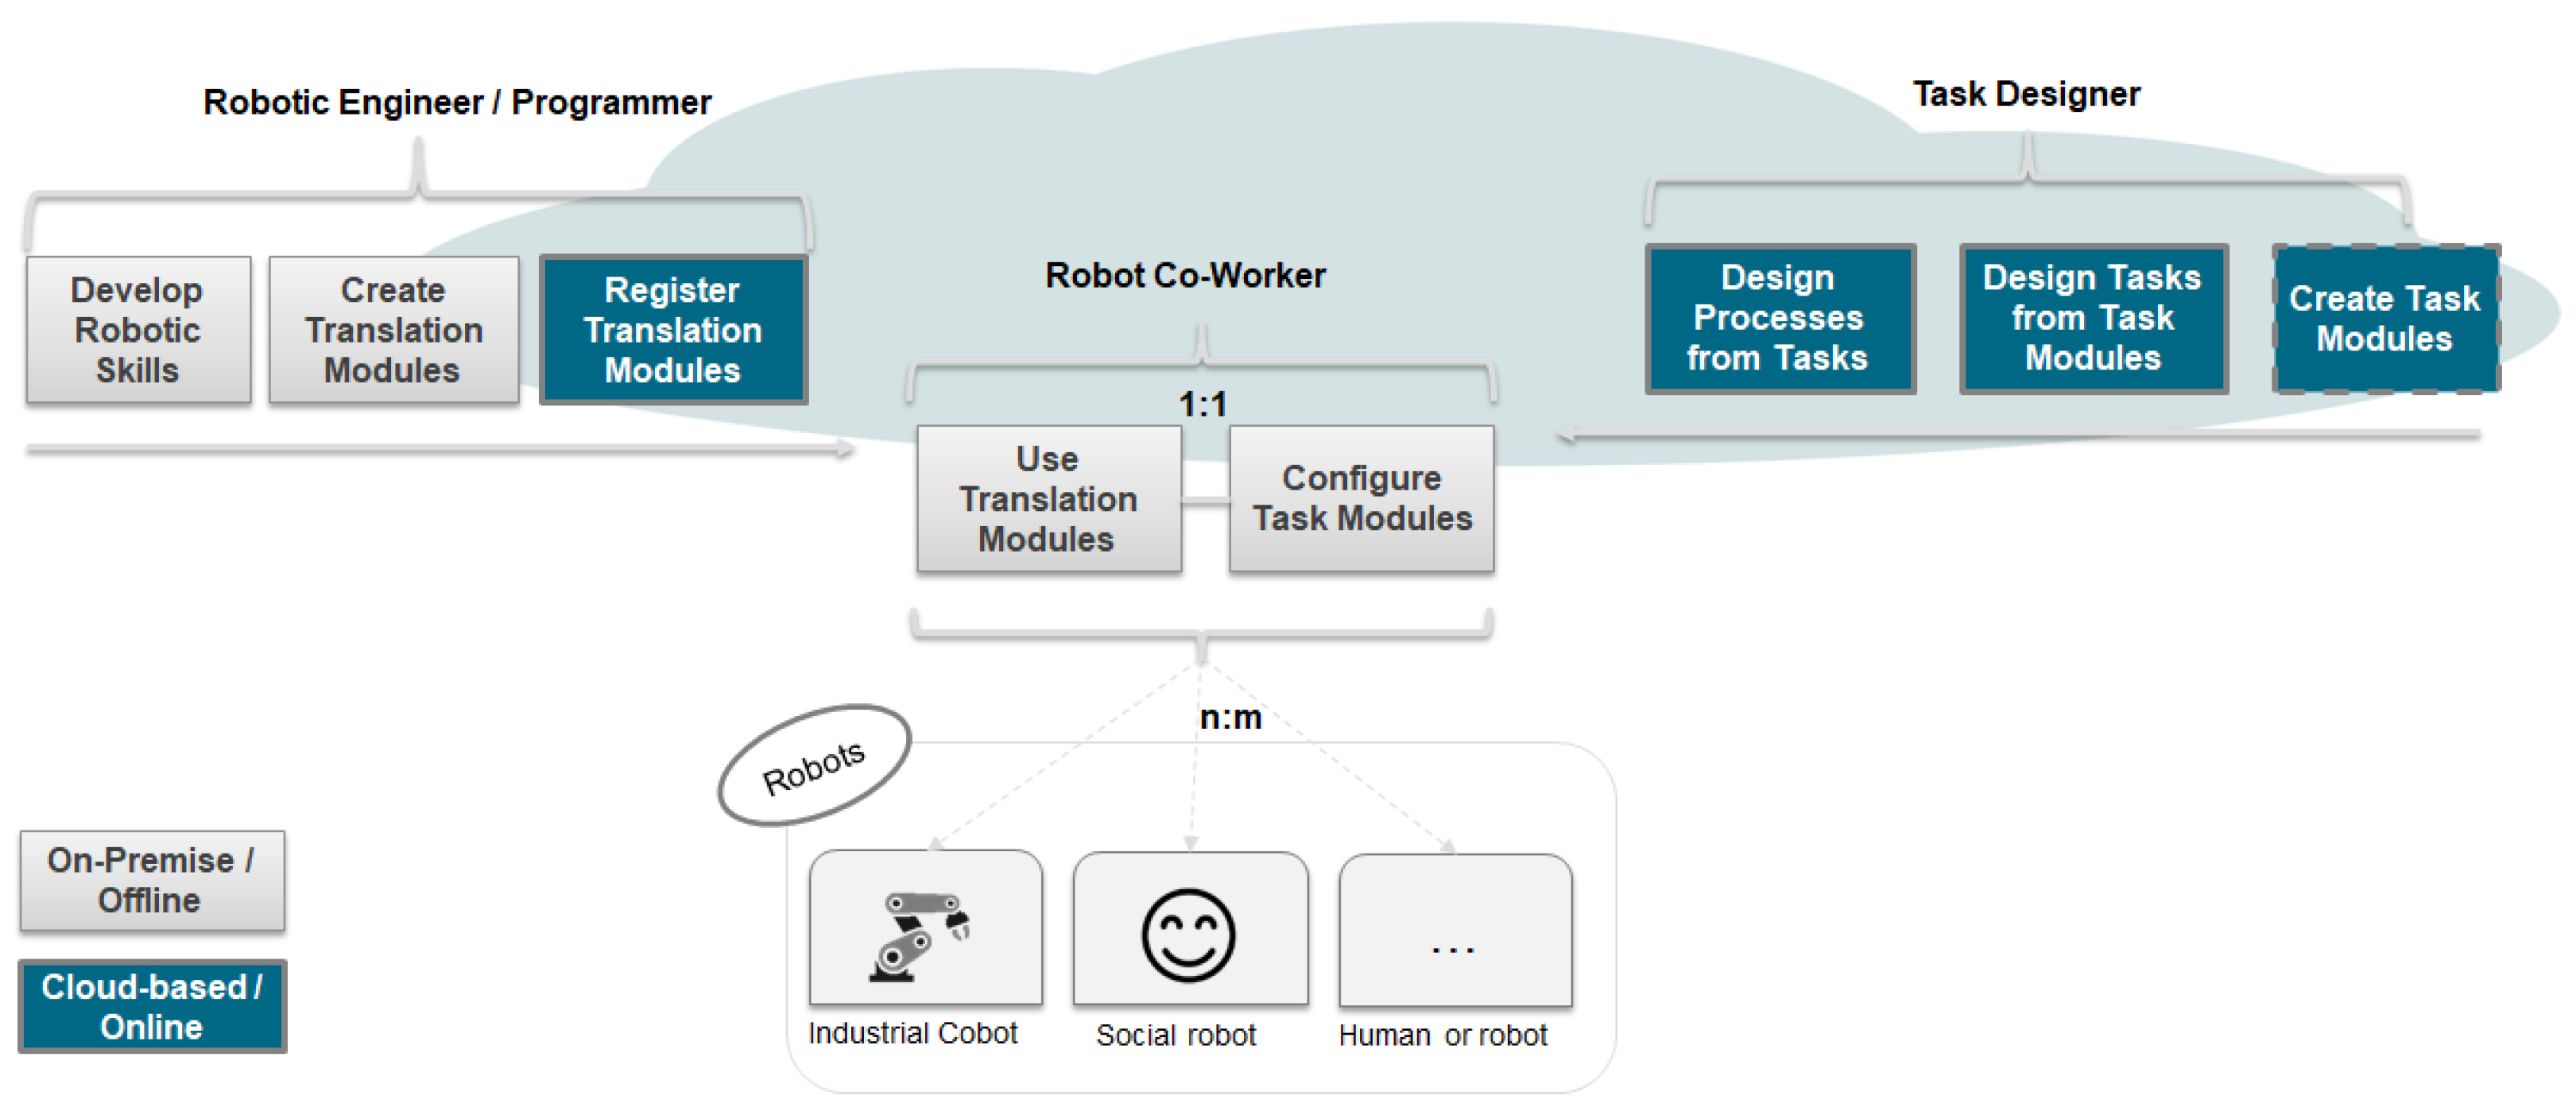Image resolution: width=2576 pixels, height=1111 pixels.
Task: Click the Register Translation Modules box
Action: 673,330
